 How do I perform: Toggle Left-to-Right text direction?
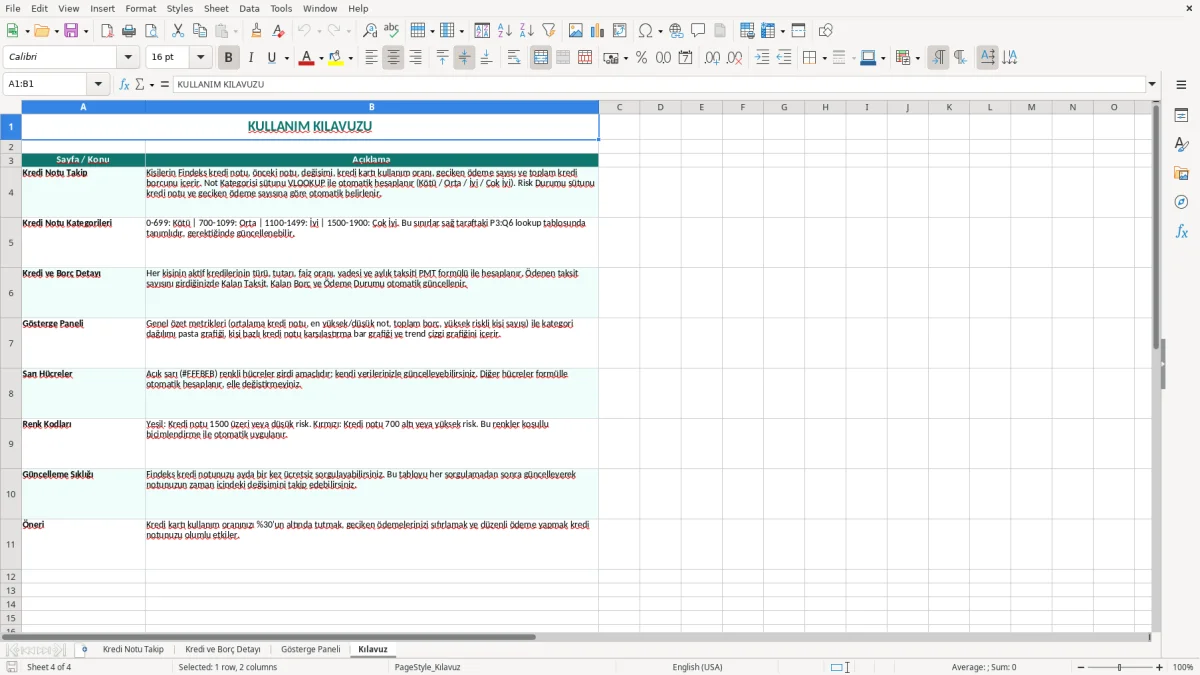[x=938, y=58]
